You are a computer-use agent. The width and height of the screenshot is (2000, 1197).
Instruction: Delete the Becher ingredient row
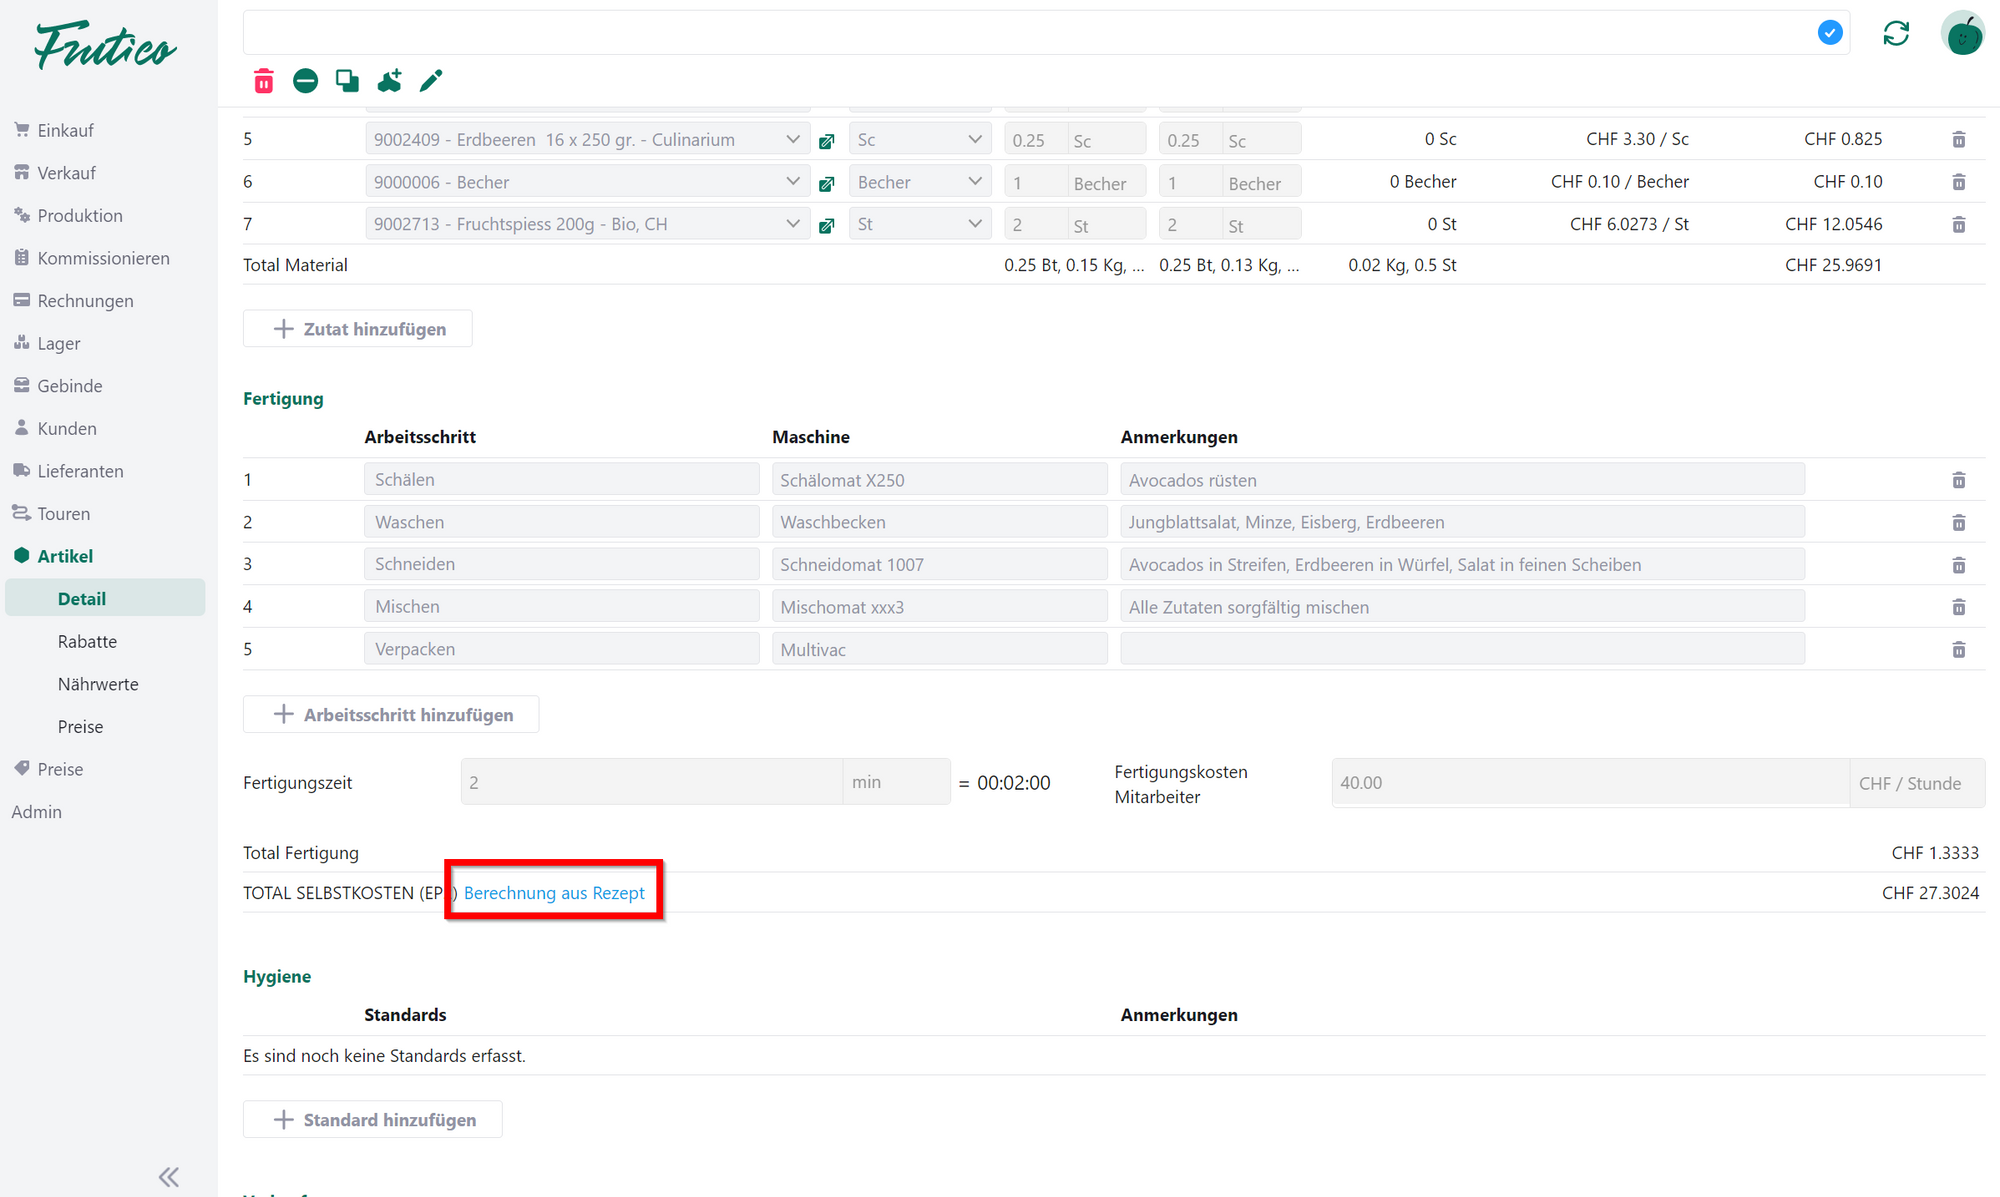pyautogui.click(x=1958, y=183)
